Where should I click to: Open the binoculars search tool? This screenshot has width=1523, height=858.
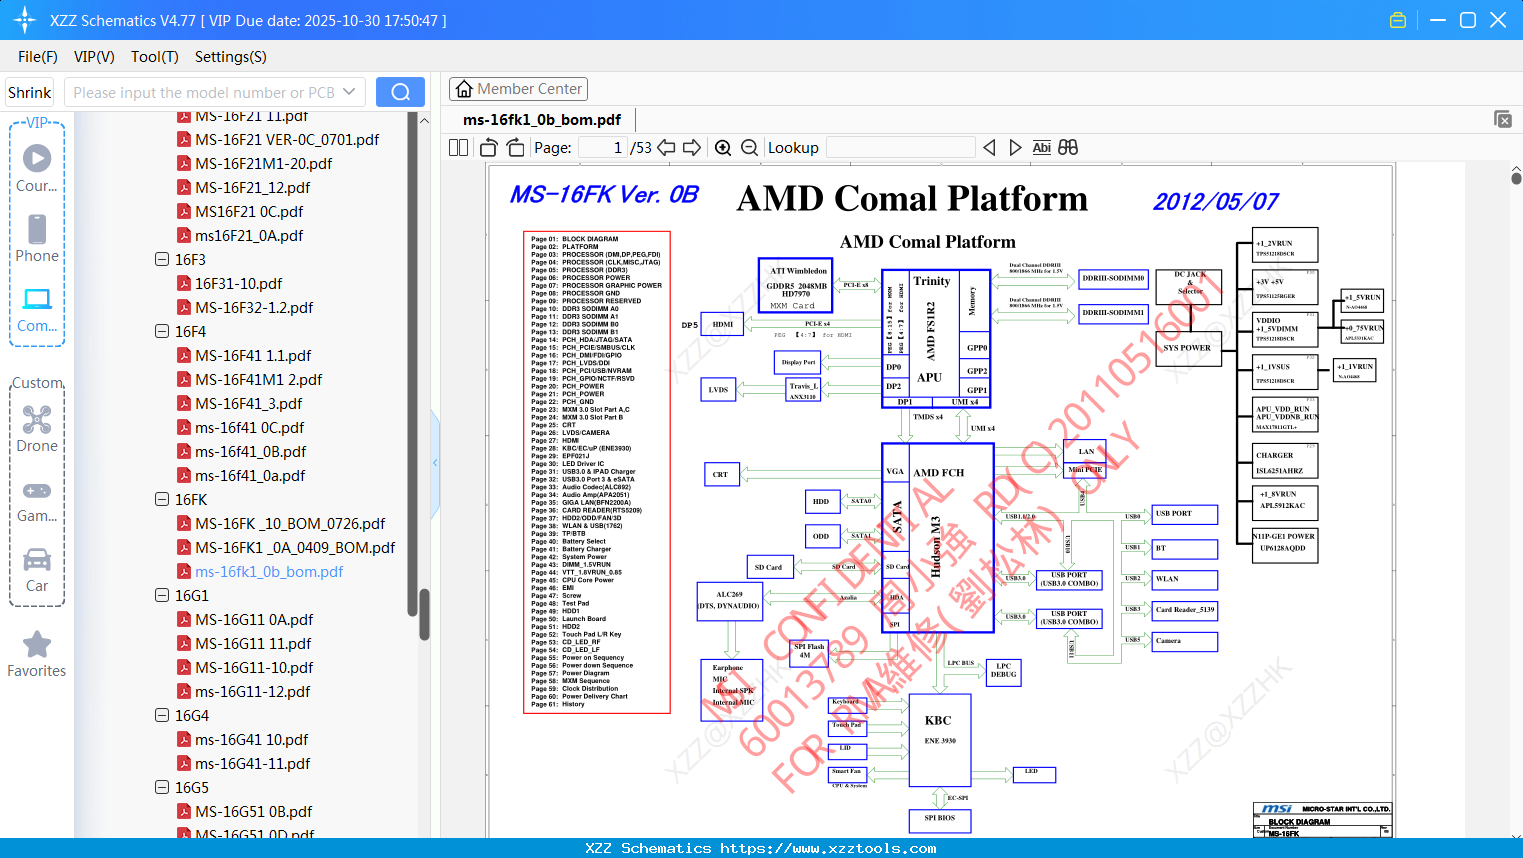(1066, 147)
